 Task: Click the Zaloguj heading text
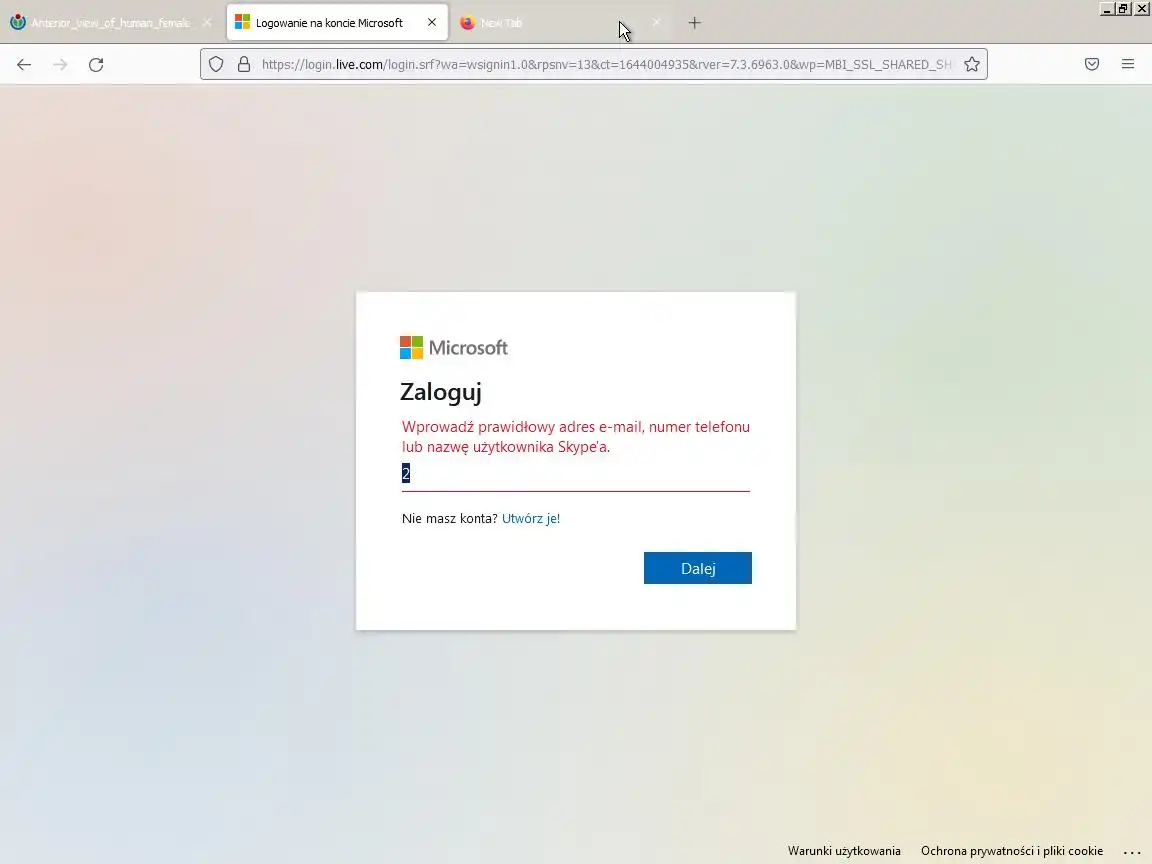(x=441, y=392)
